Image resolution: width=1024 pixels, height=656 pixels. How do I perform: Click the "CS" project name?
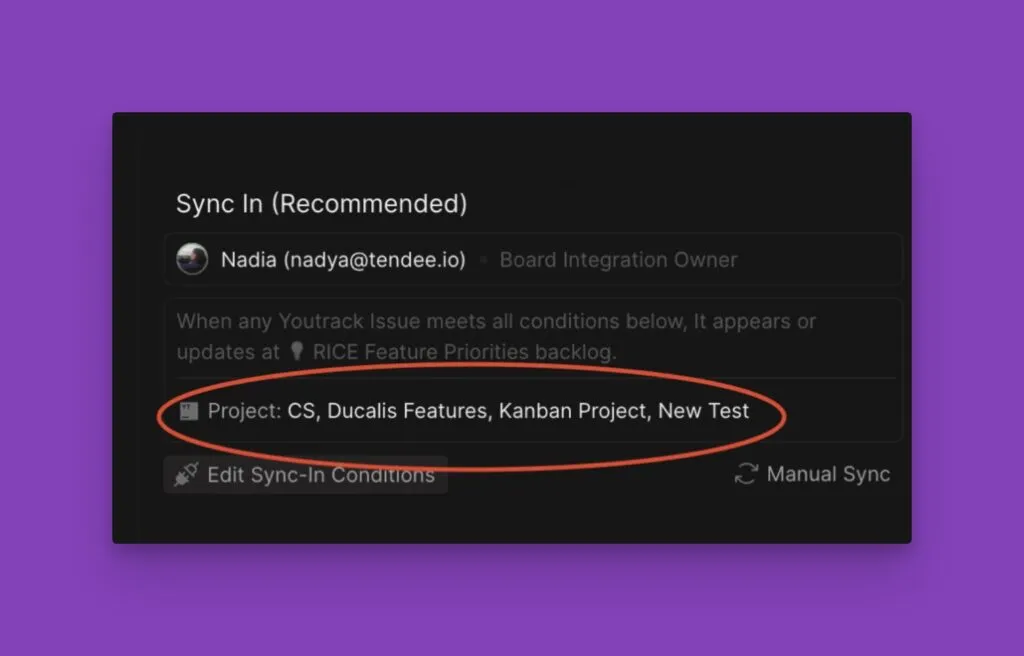tap(301, 411)
